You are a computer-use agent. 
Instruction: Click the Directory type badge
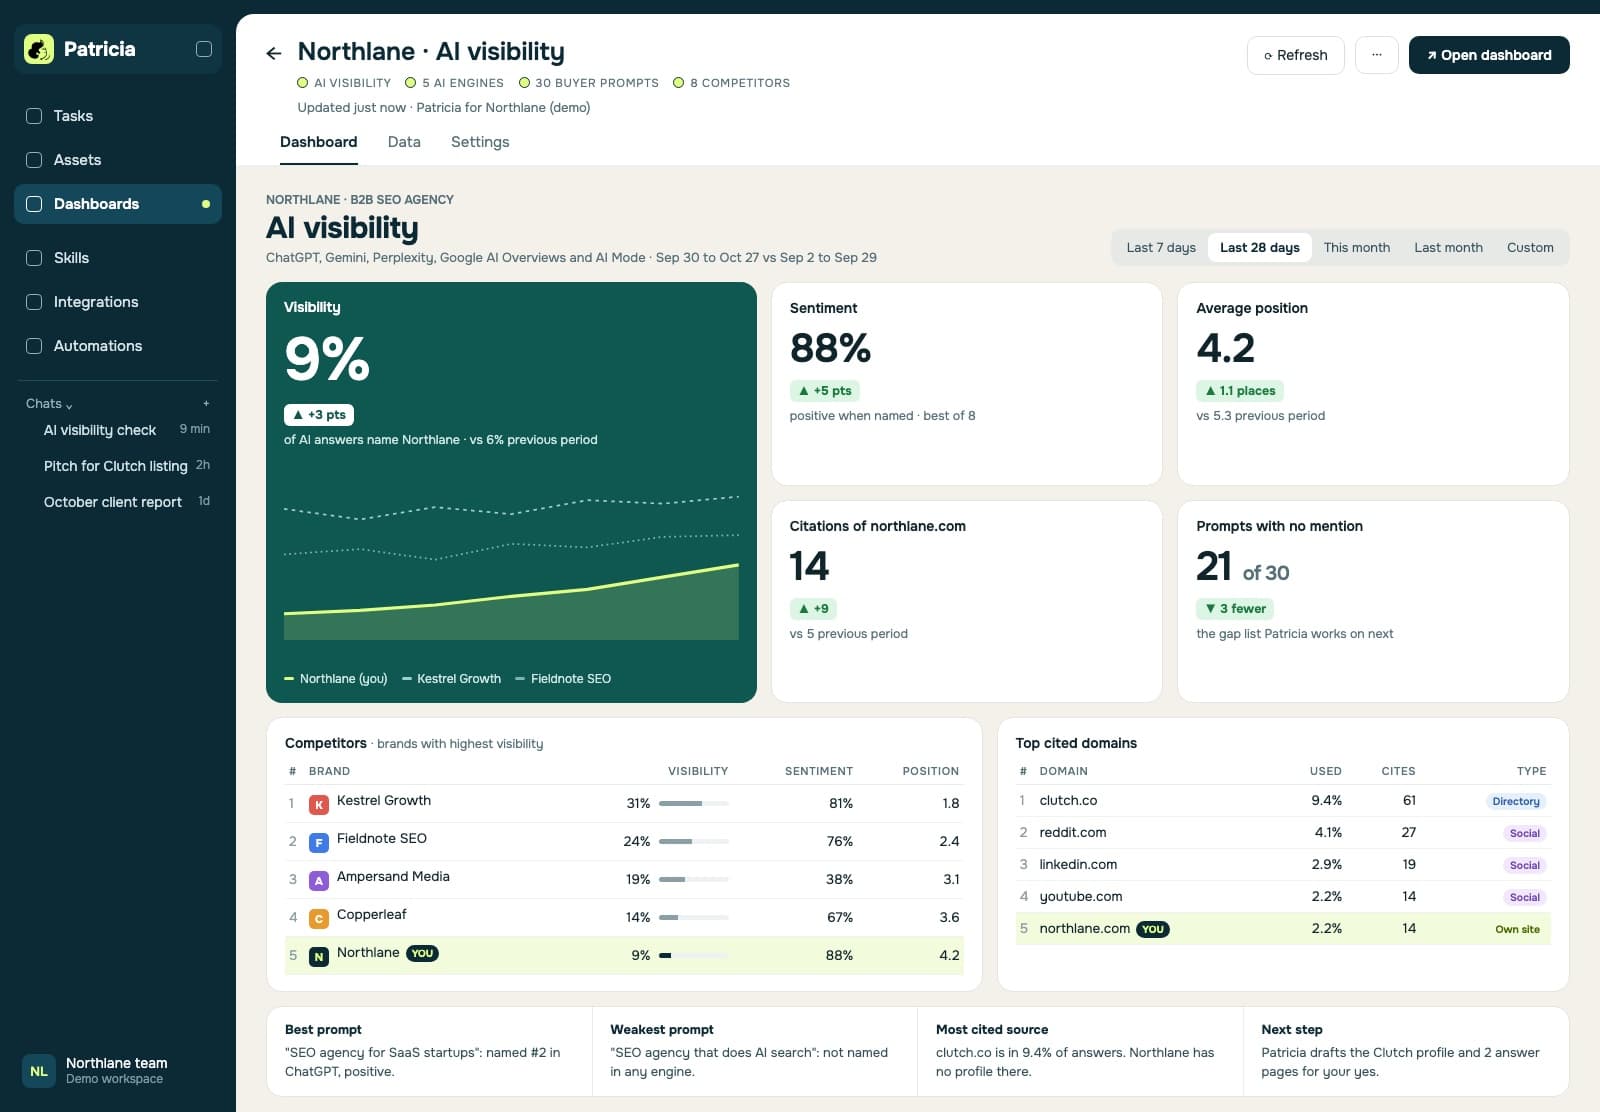click(x=1516, y=802)
